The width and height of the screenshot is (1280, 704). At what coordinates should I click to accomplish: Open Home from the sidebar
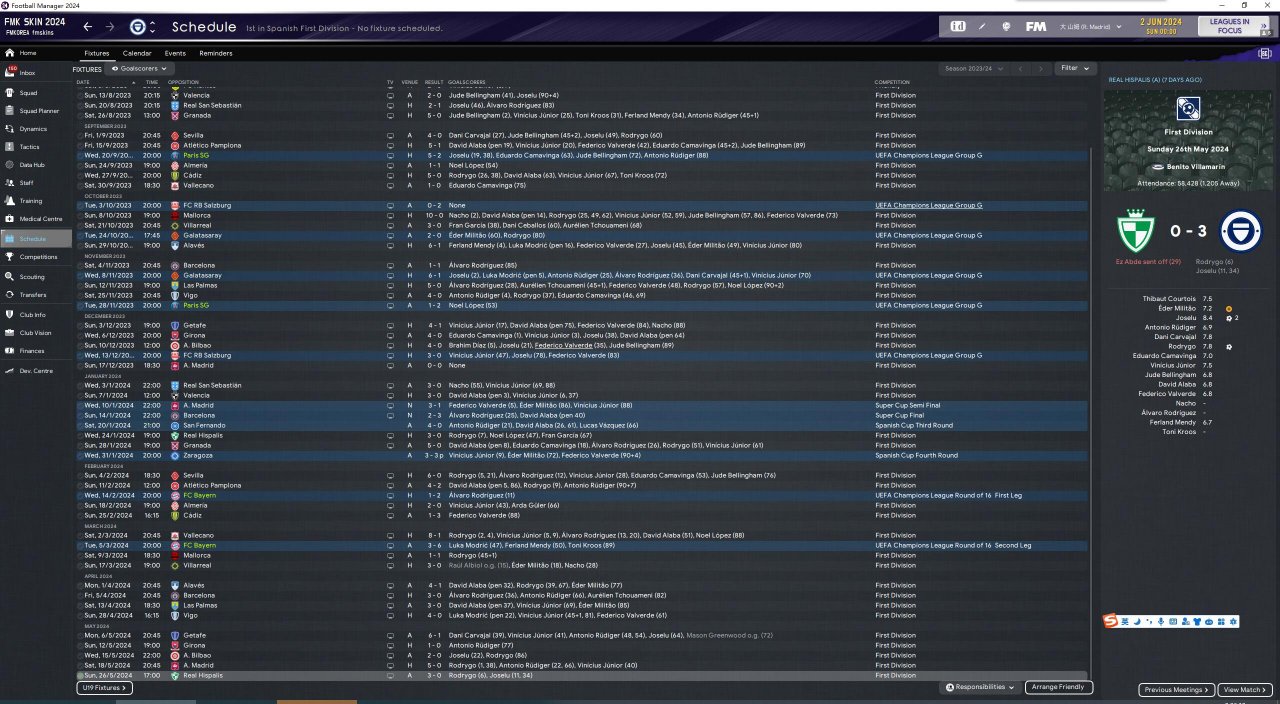click(x=36, y=53)
